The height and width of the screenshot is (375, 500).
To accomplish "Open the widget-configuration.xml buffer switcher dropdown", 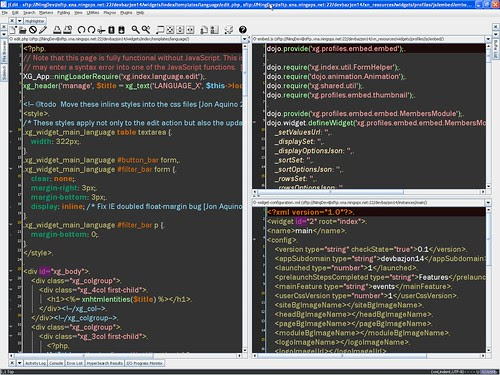I will pyautogui.click(x=488, y=202).
